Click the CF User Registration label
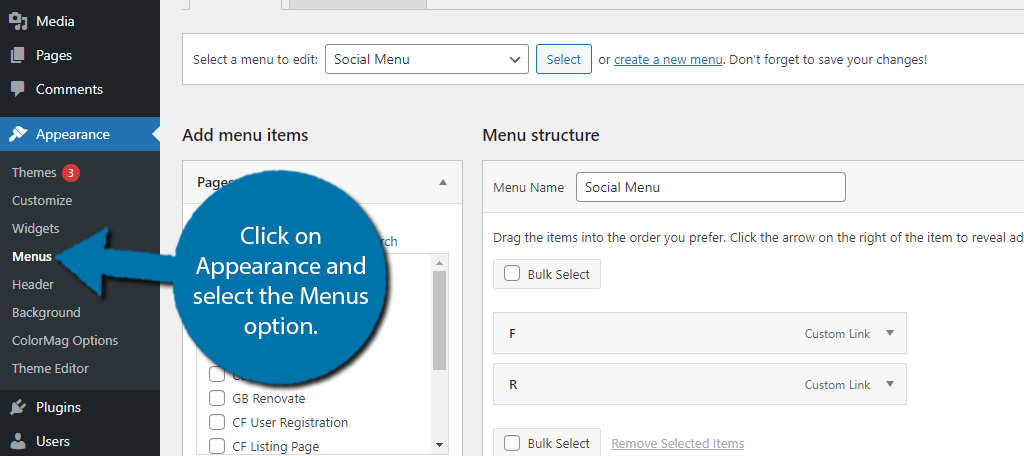The height and width of the screenshot is (456, 1024). pos(290,422)
